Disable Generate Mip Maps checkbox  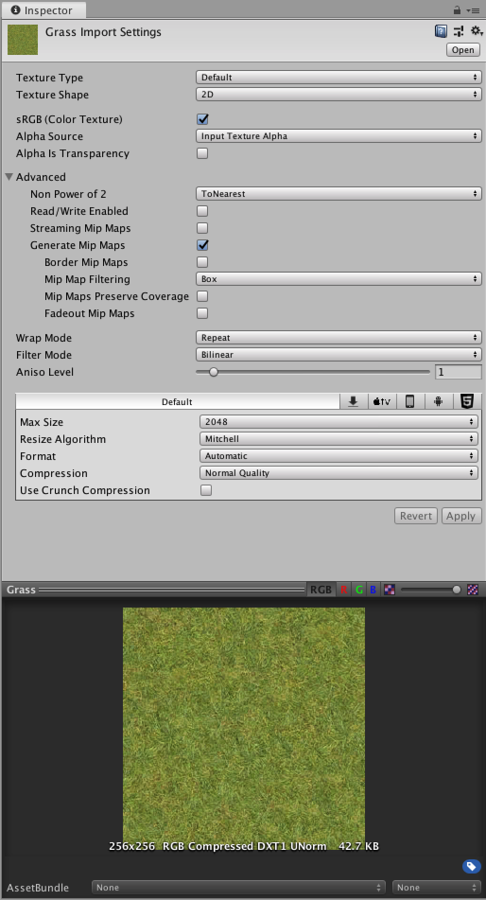[x=203, y=245]
